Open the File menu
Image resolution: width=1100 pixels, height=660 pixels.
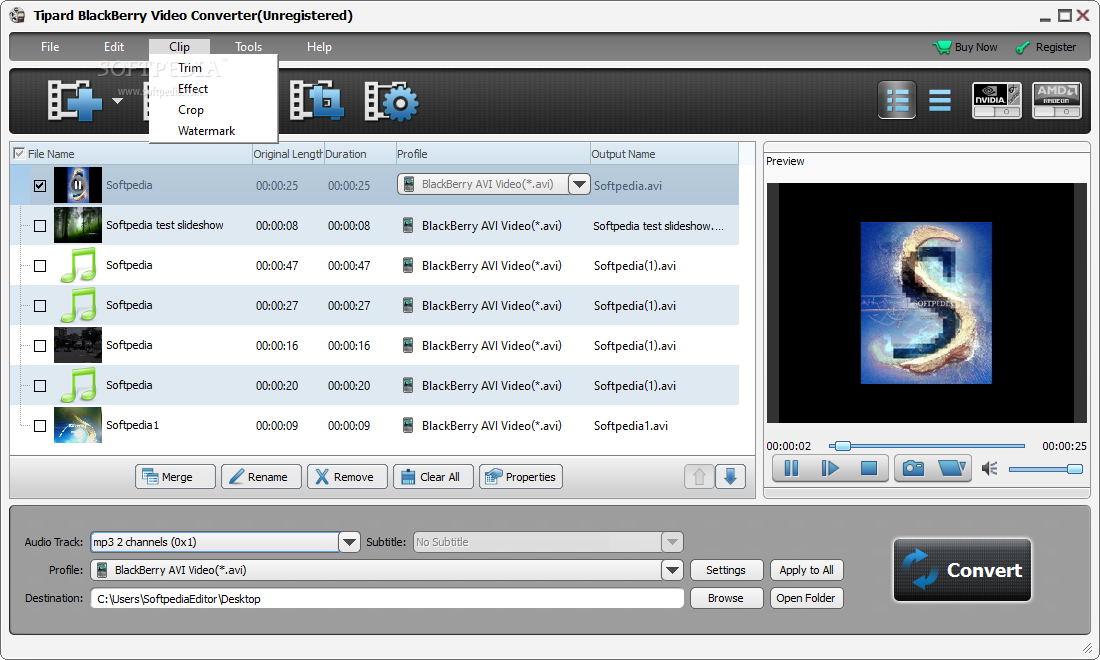point(50,47)
